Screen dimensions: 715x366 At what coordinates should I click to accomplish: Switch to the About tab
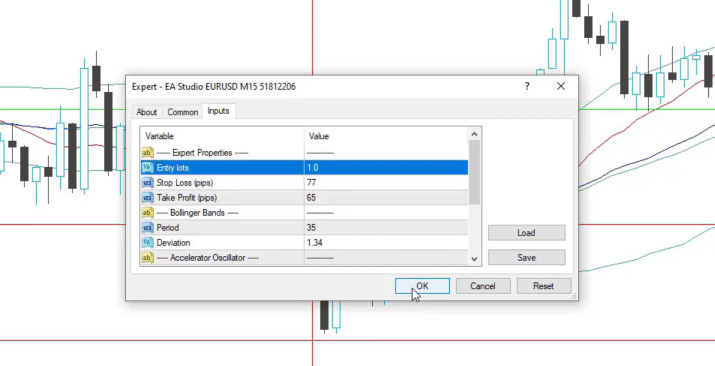pyautogui.click(x=146, y=112)
